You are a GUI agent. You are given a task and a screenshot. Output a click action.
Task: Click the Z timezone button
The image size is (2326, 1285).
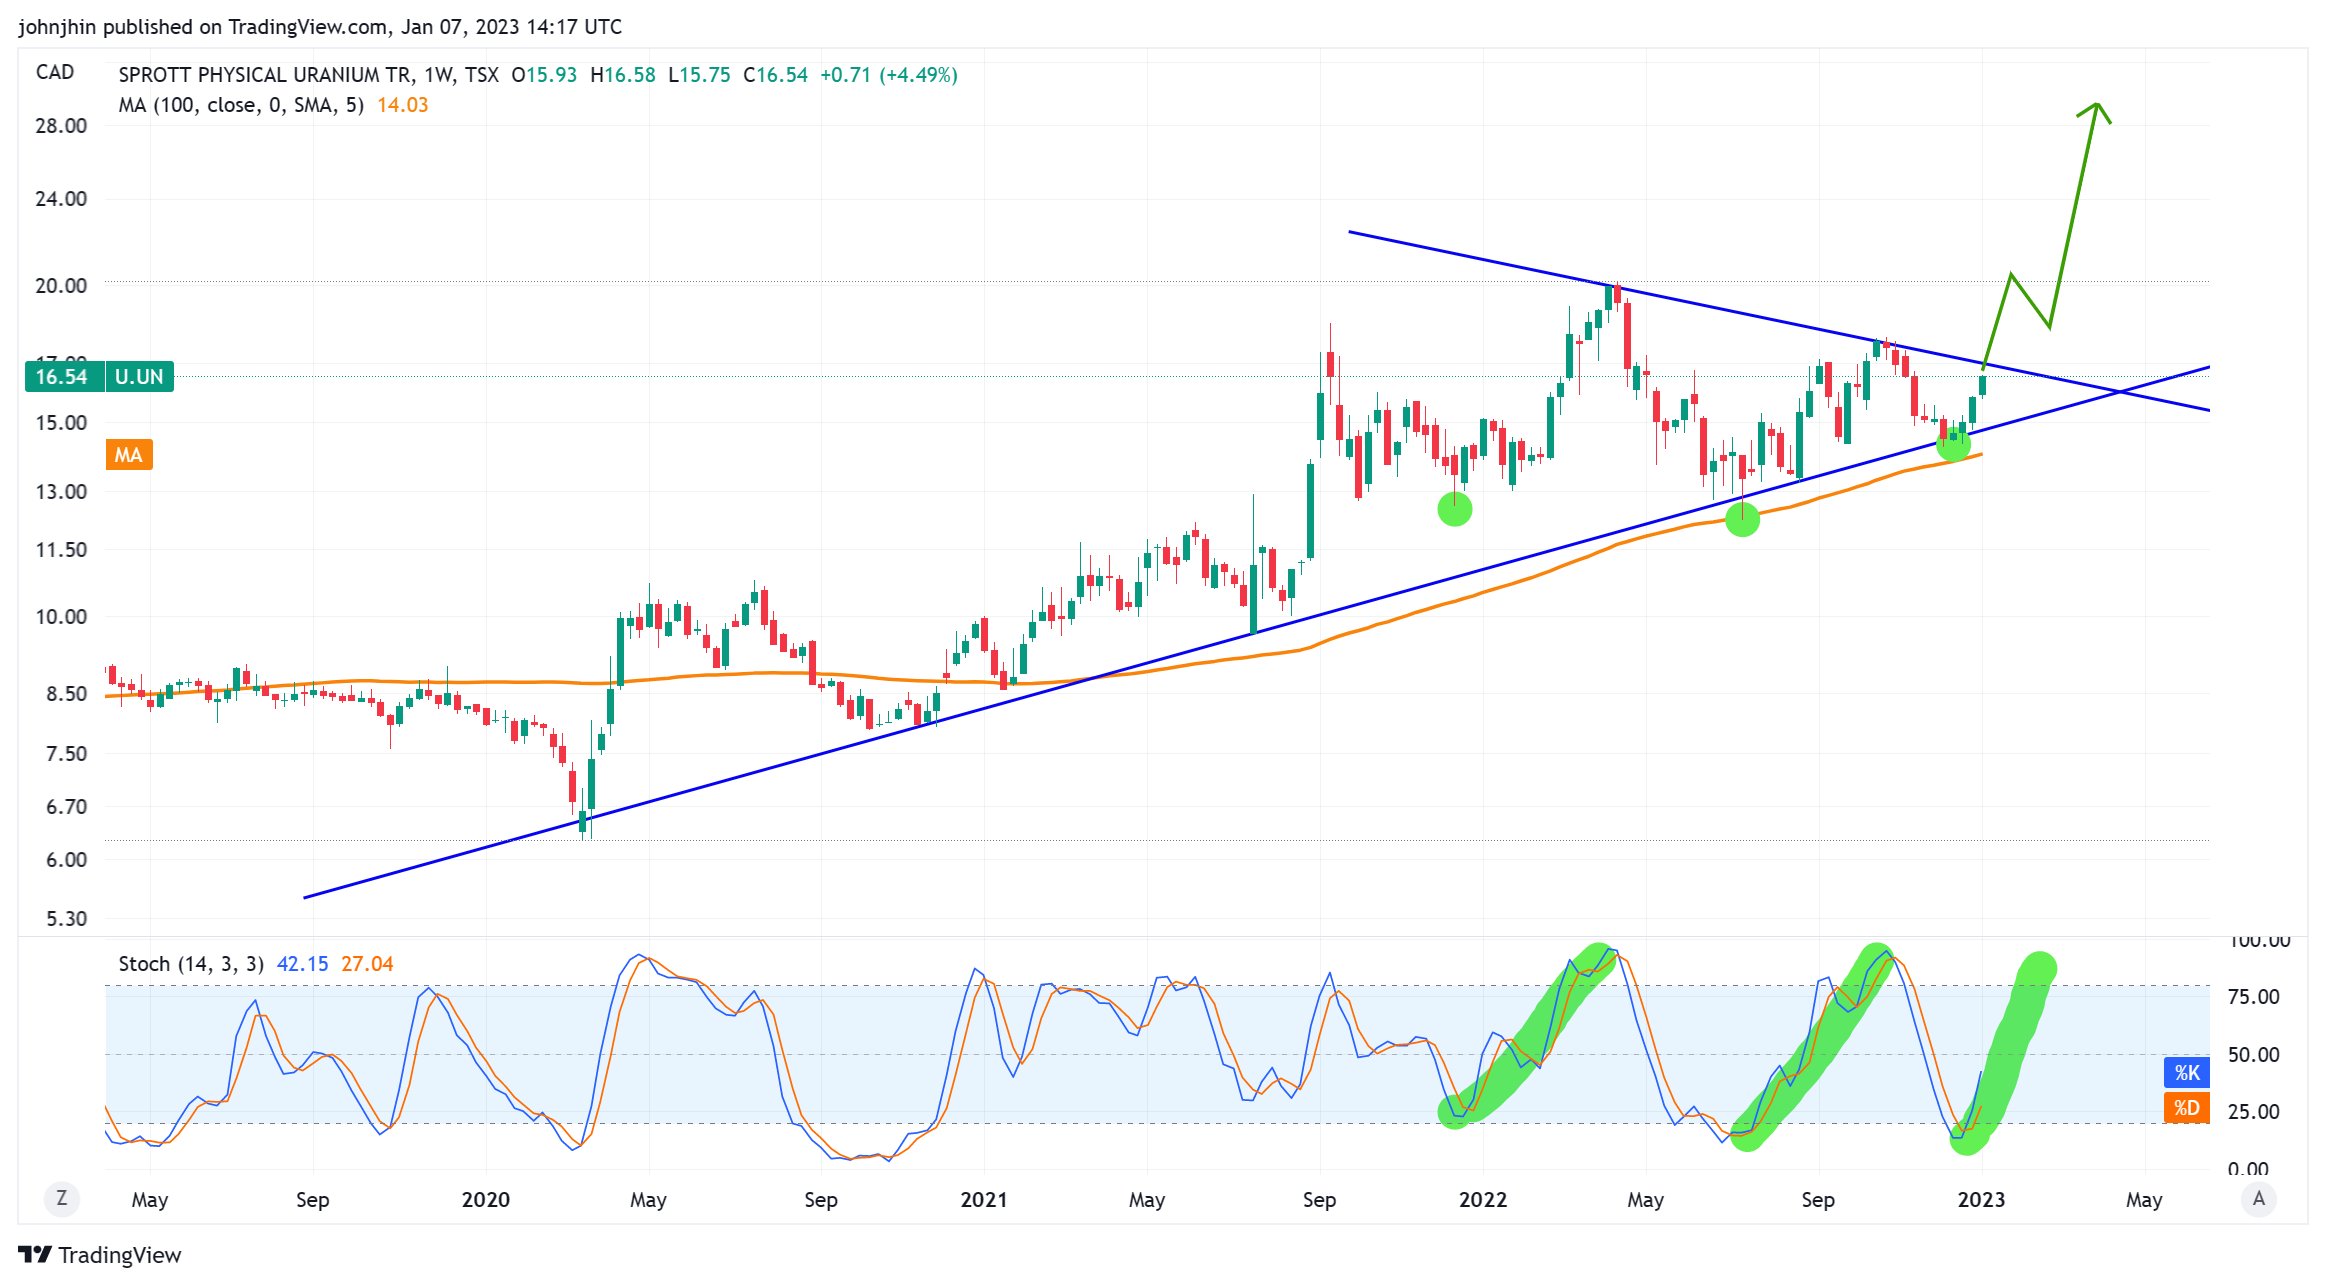coord(62,1198)
